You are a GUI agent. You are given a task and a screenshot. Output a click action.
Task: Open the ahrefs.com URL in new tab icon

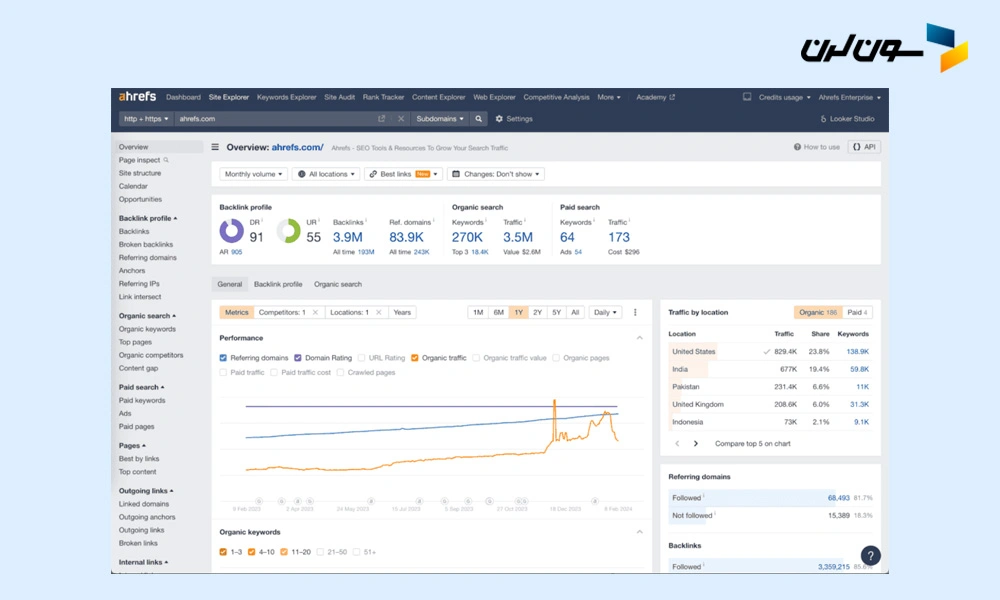381,119
